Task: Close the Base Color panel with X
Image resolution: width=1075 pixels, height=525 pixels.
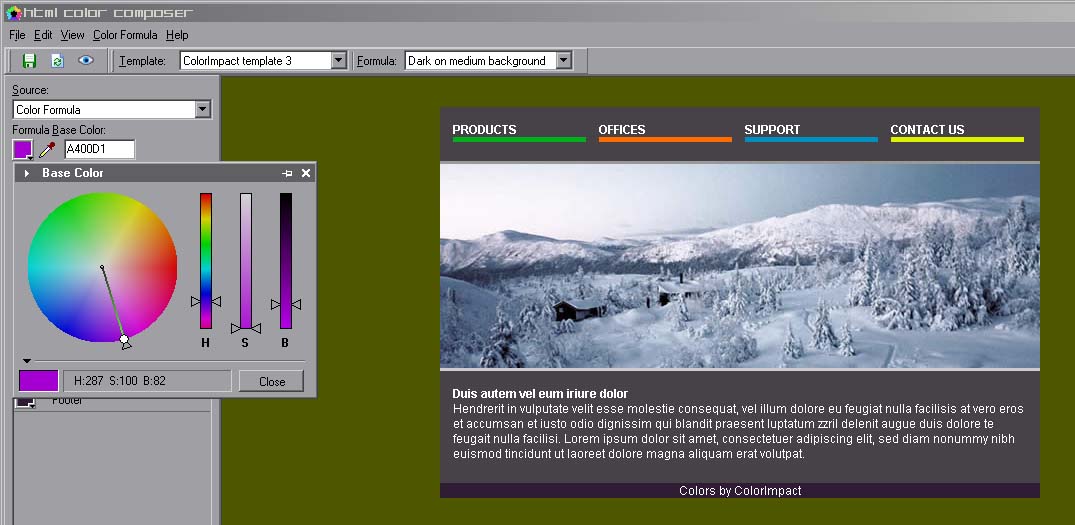Action: click(306, 173)
